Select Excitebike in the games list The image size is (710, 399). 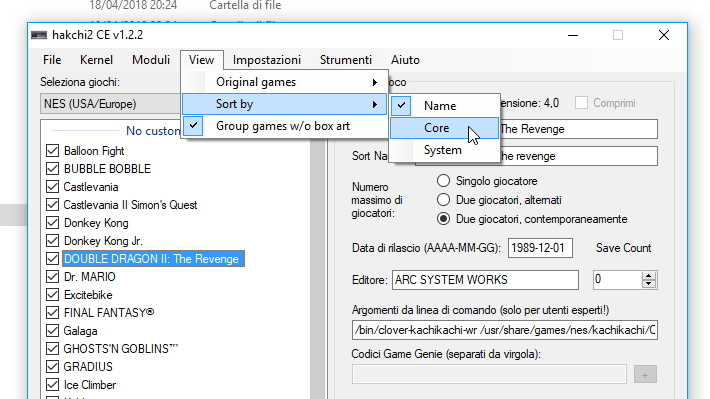[88, 295]
